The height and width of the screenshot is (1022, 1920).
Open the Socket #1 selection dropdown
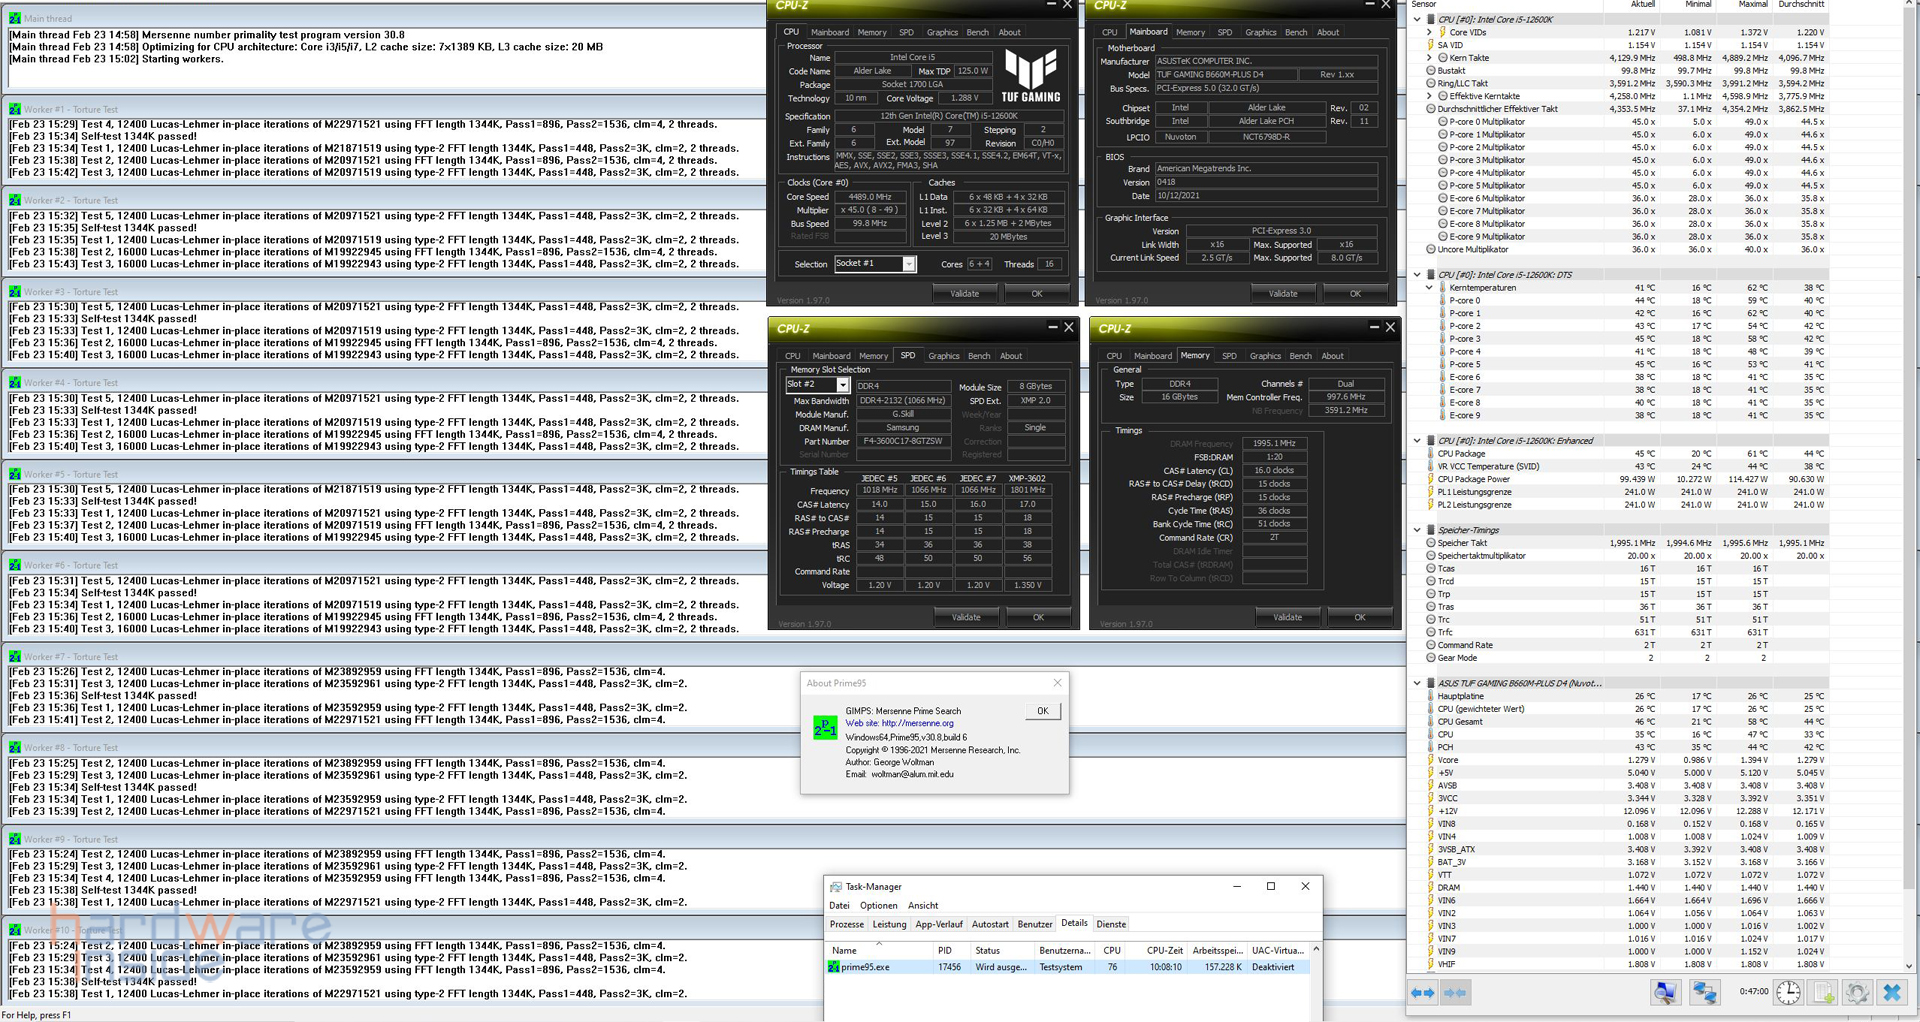point(908,264)
